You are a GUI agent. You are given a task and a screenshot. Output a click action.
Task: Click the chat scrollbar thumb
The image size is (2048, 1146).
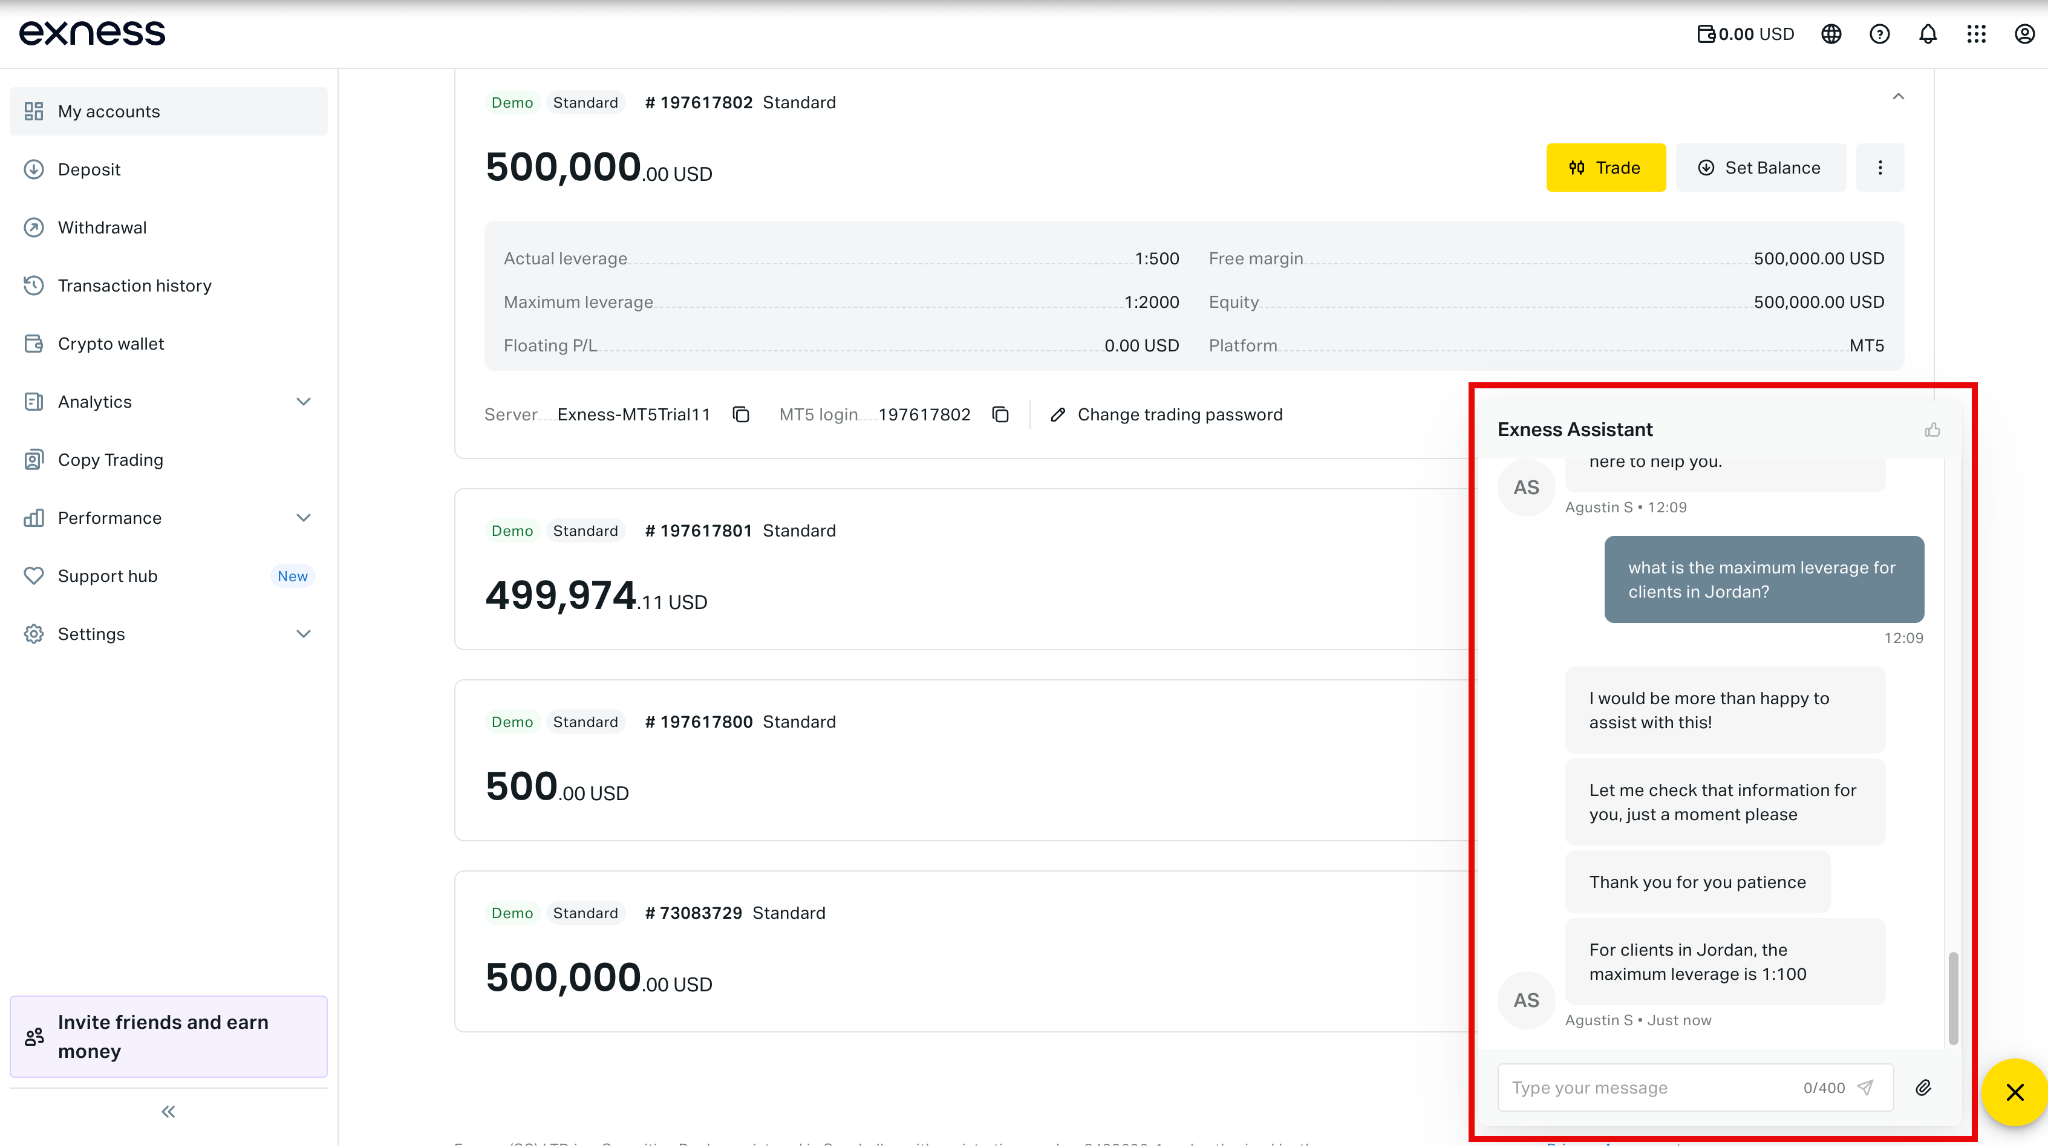tap(1953, 997)
